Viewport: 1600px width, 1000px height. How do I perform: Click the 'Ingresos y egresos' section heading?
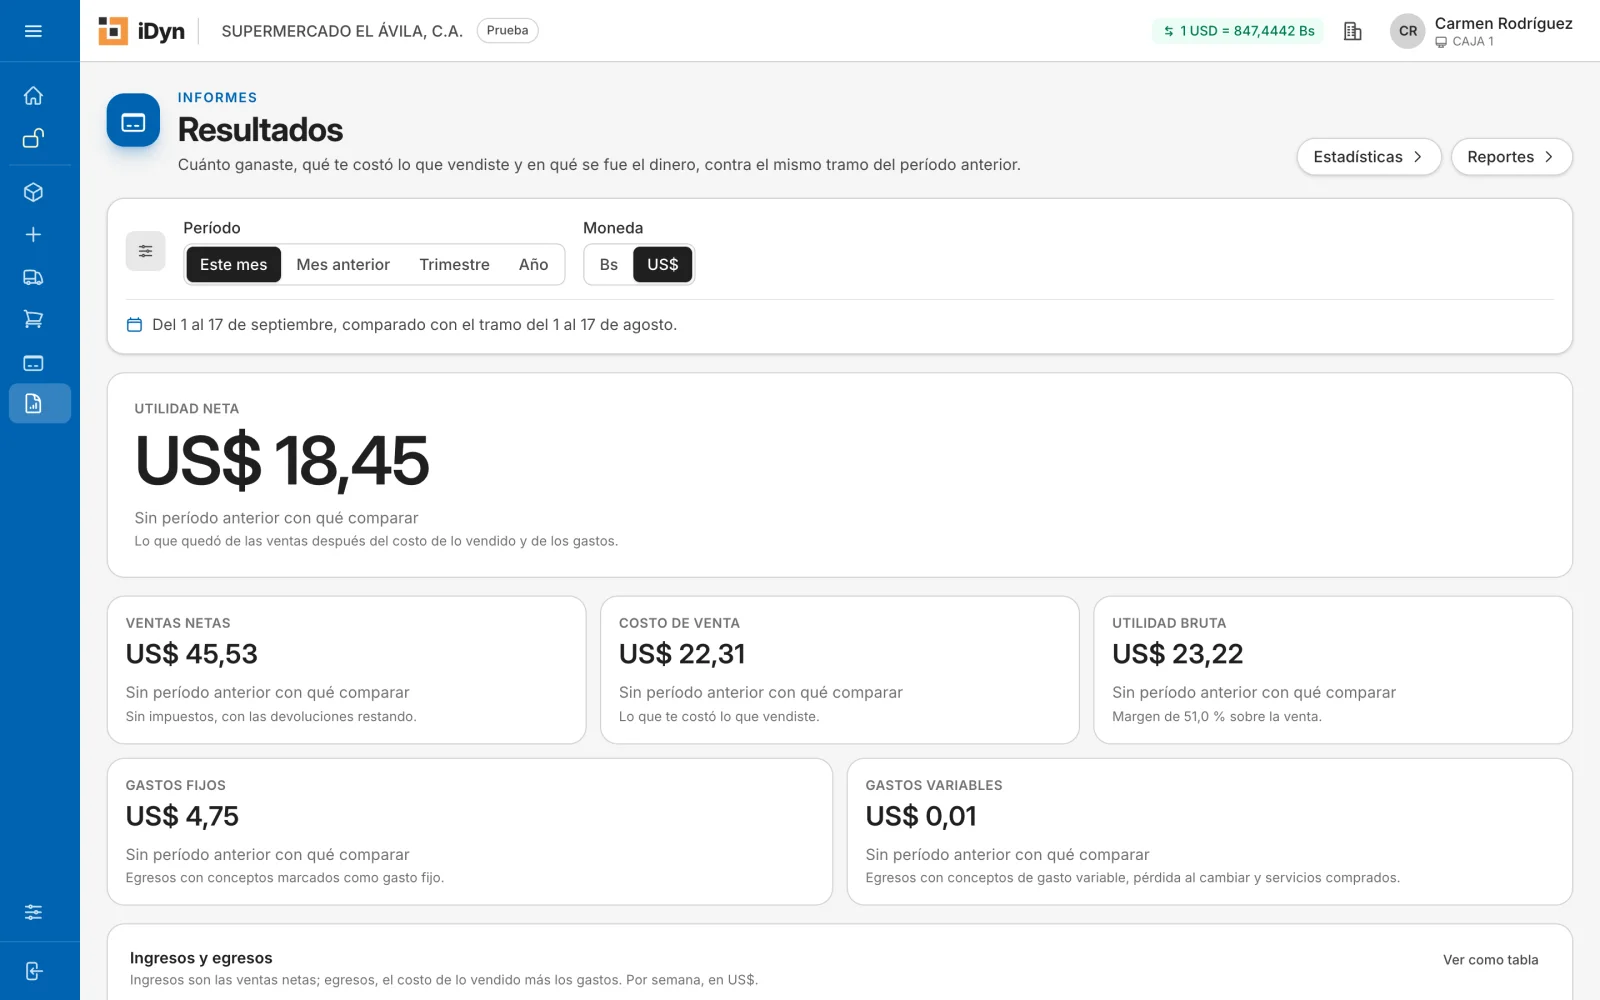pos(201,958)
